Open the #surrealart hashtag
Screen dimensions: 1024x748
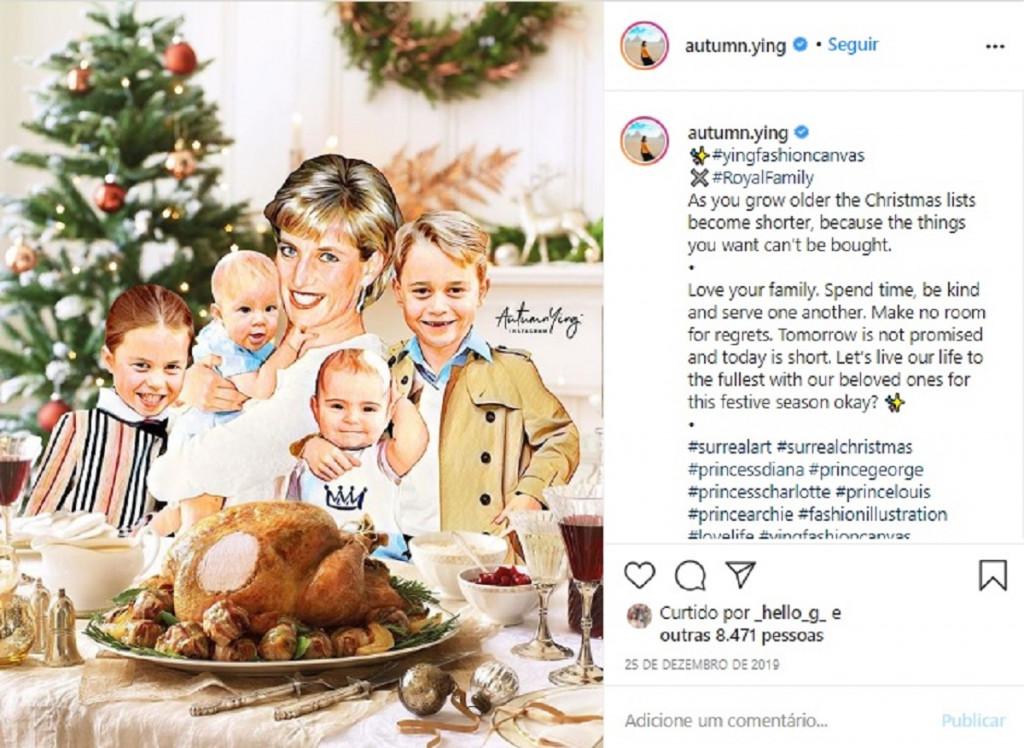pyautogui.click(x=729, y=447)
